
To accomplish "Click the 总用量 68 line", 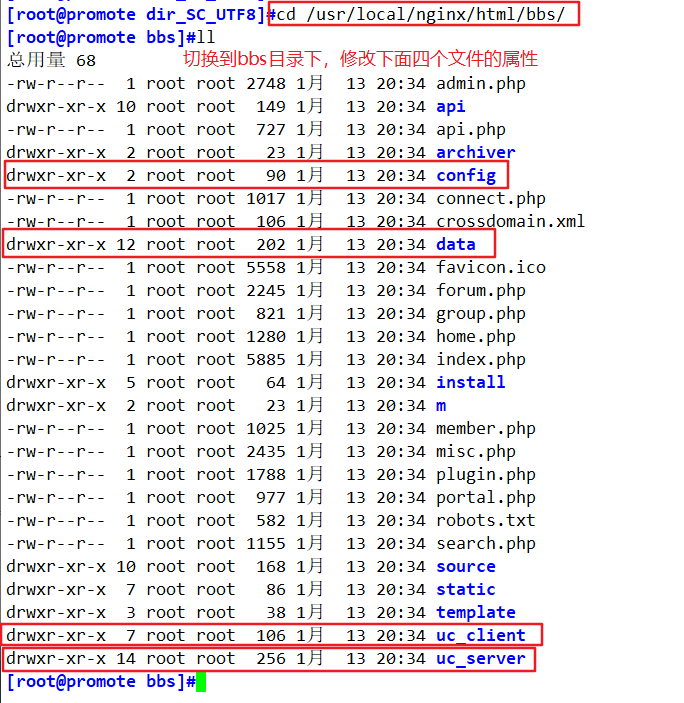I will pyautogui.click(x=51, y=60).
